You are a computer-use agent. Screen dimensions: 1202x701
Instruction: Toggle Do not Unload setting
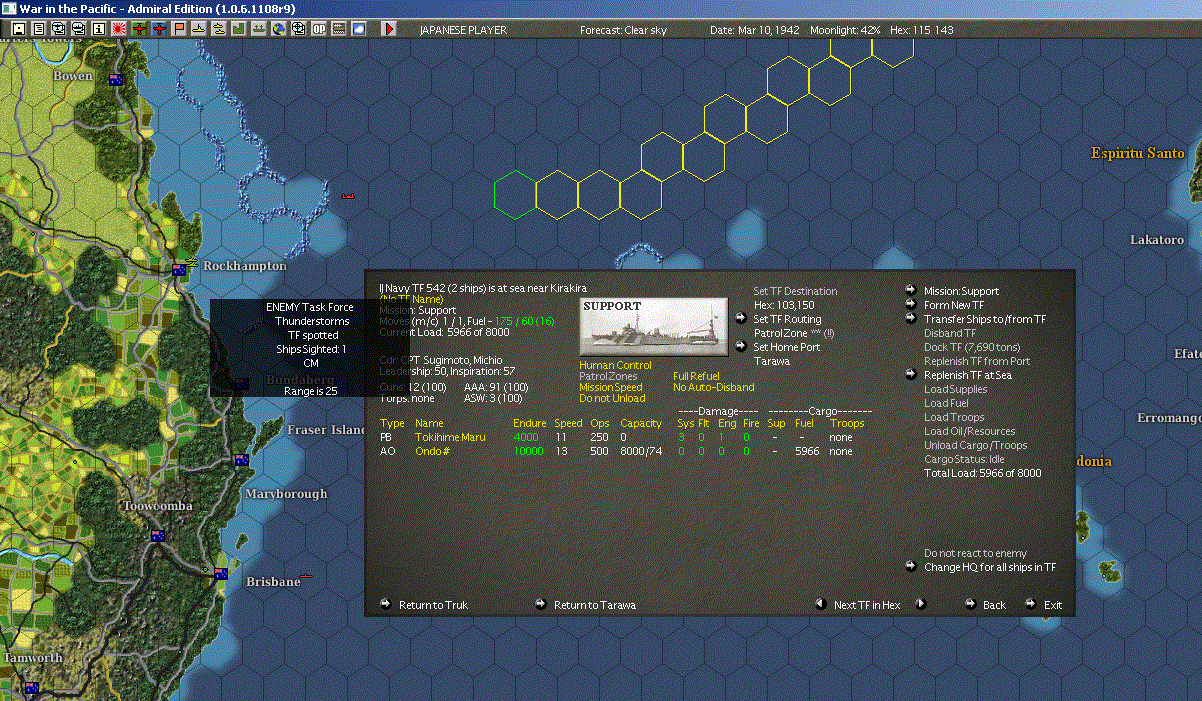point(612,398)
